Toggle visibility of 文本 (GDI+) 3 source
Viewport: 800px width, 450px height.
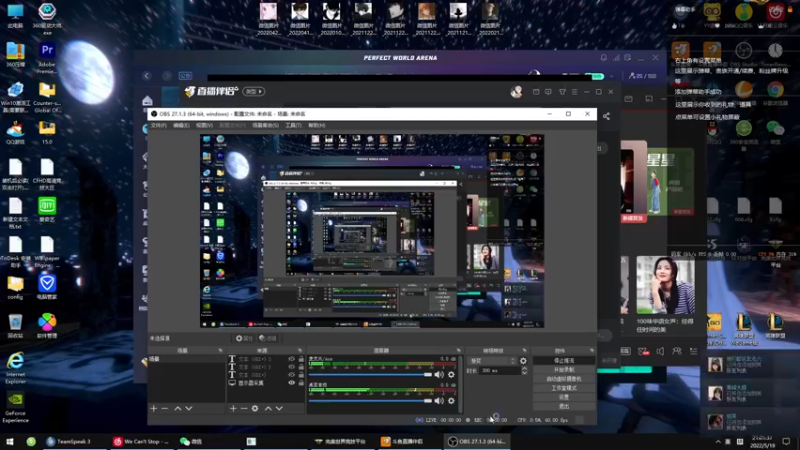coord(291,359)
